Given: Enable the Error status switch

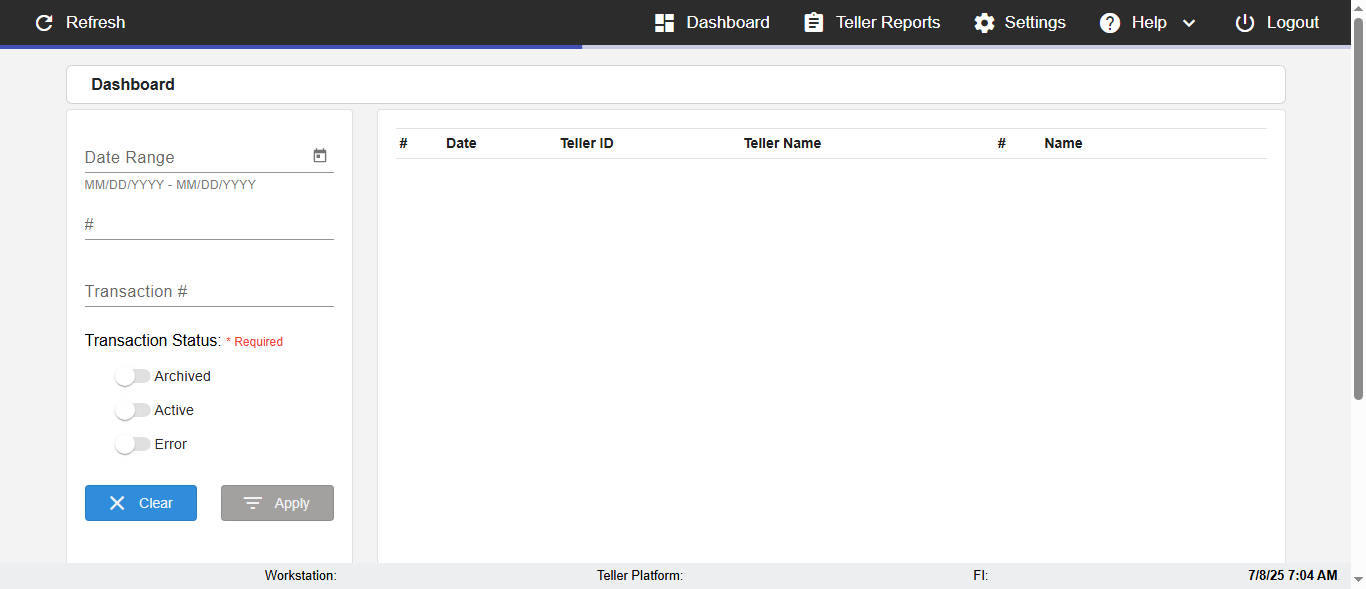Looking at the screenshot, I should coord(132,444).
